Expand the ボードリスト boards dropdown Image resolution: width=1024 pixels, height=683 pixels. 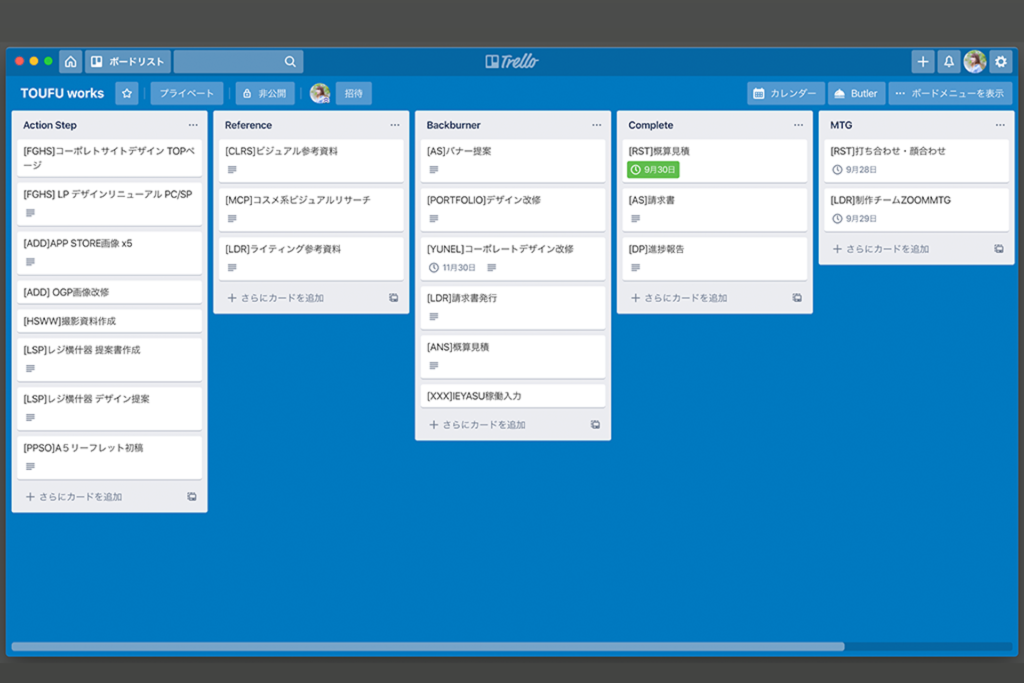(x=127, y=61)
